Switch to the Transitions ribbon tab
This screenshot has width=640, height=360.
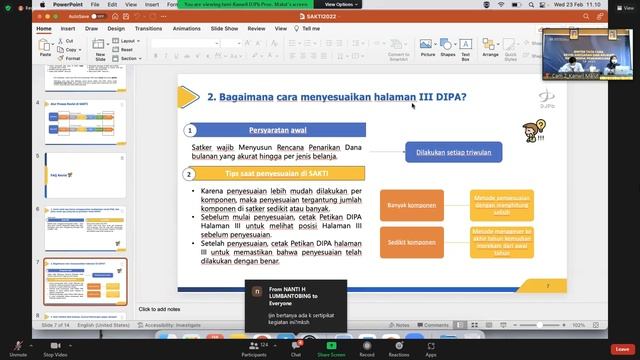coord(148,29)
